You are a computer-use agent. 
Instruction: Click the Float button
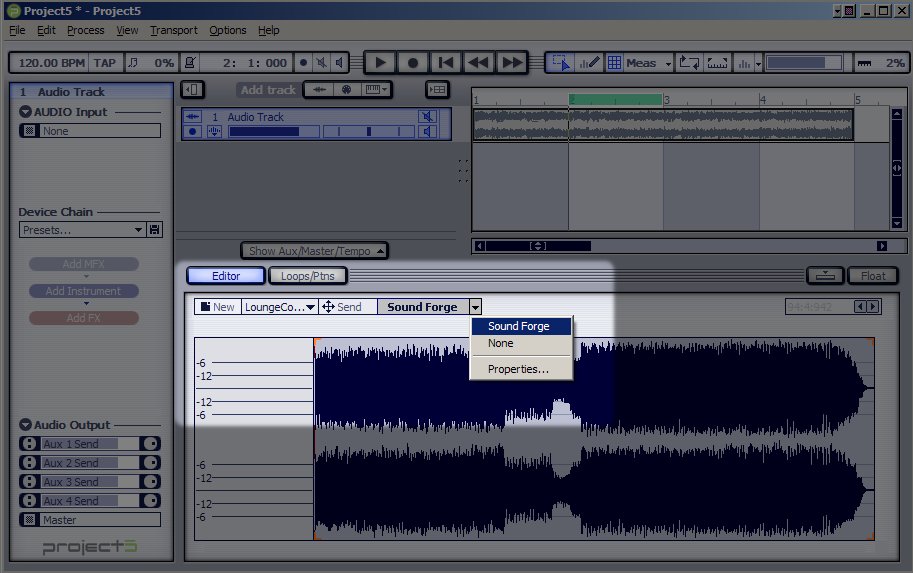(x=873, y=276)
